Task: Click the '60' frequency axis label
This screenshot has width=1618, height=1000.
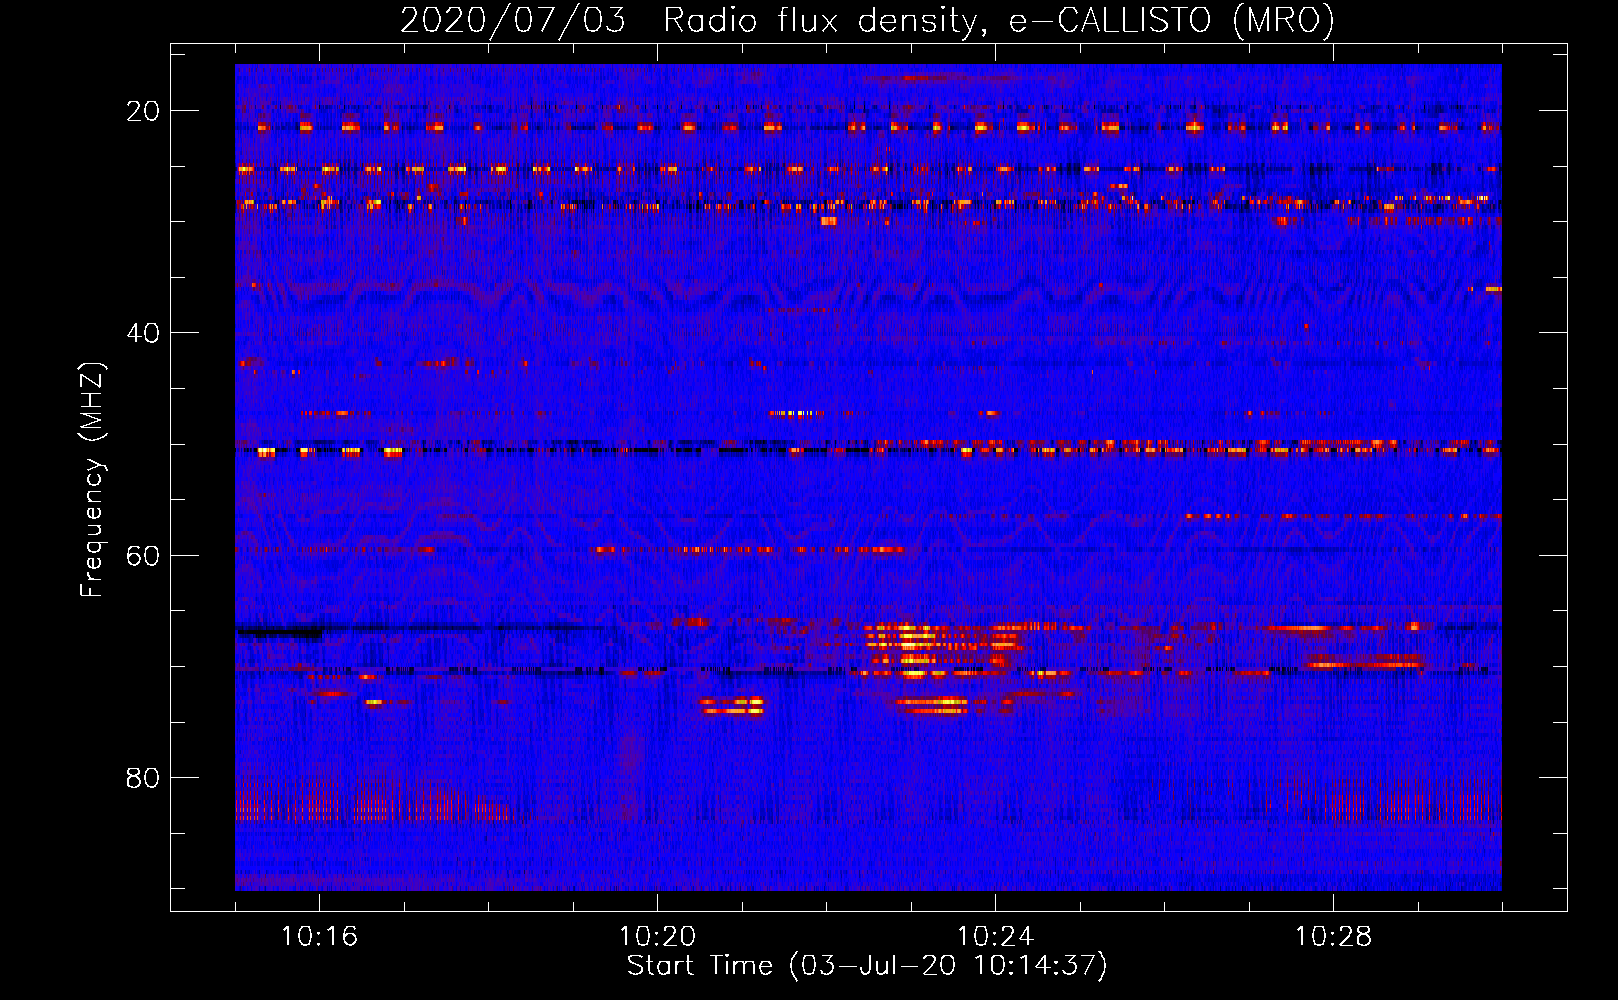Action: click(143, 555)
